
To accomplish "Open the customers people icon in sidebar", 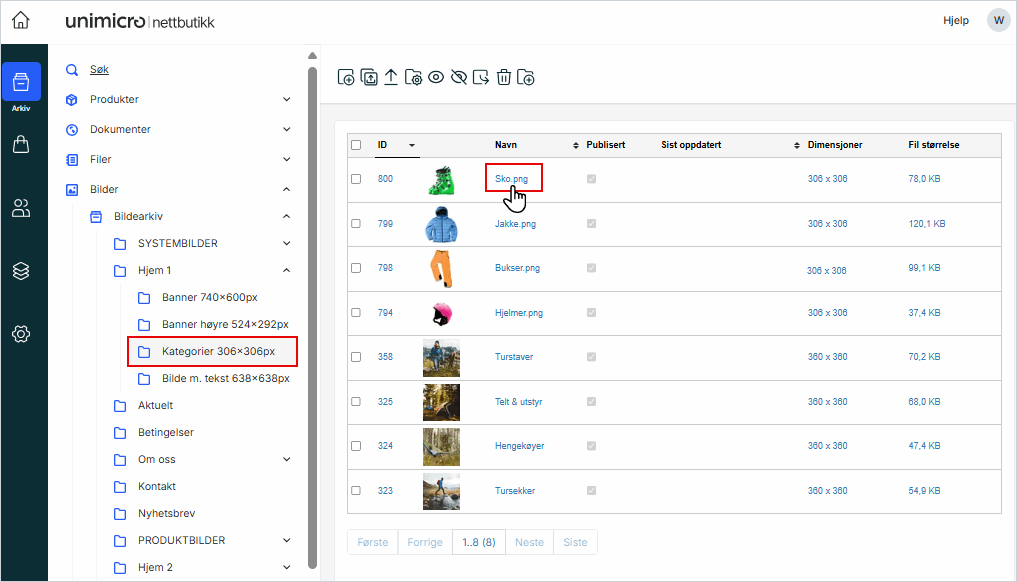I will (21, 208).
